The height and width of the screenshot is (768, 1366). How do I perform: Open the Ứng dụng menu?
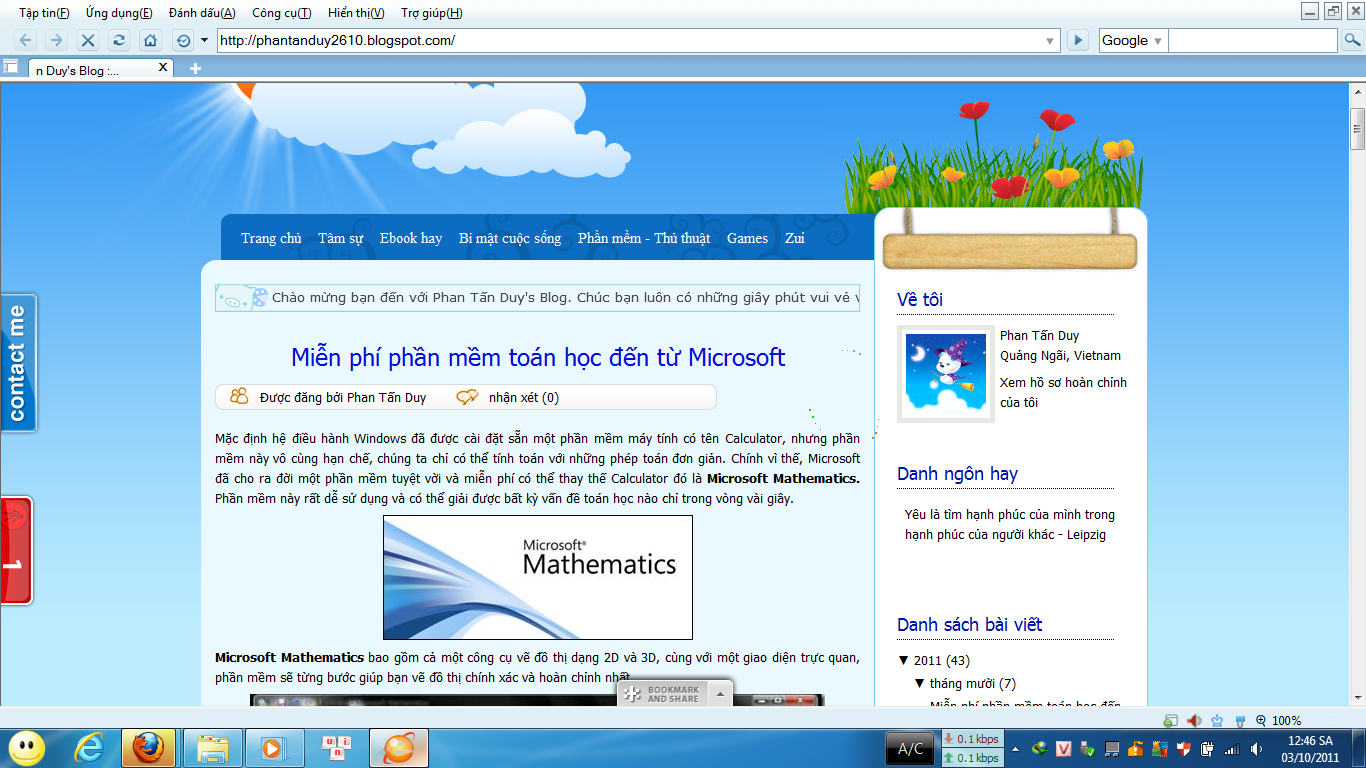coord(119,13)
